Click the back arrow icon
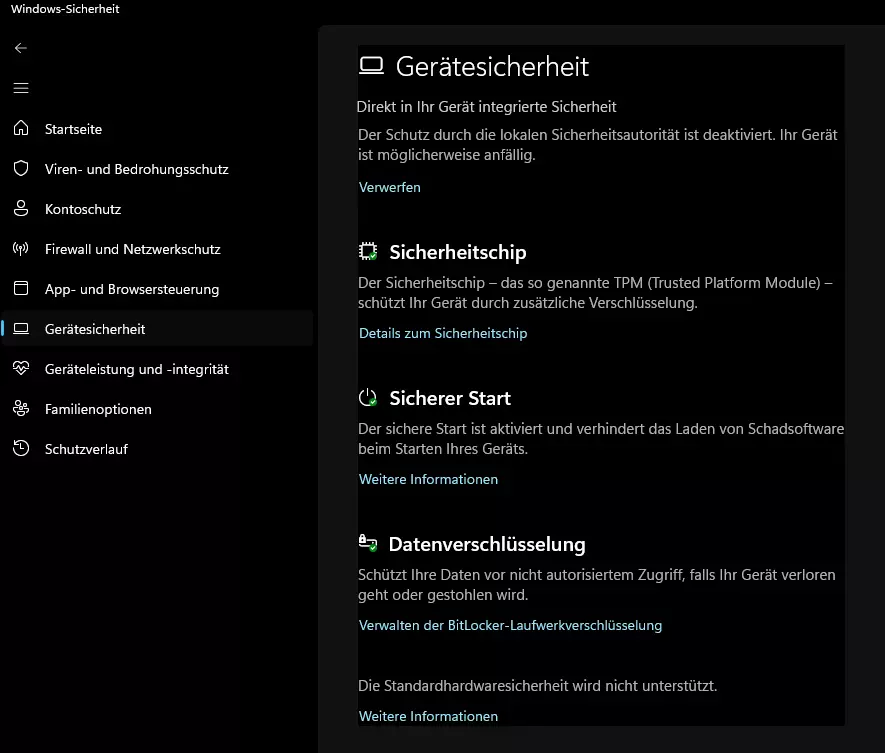Screen dimensions: 885x753 [21, 48]
